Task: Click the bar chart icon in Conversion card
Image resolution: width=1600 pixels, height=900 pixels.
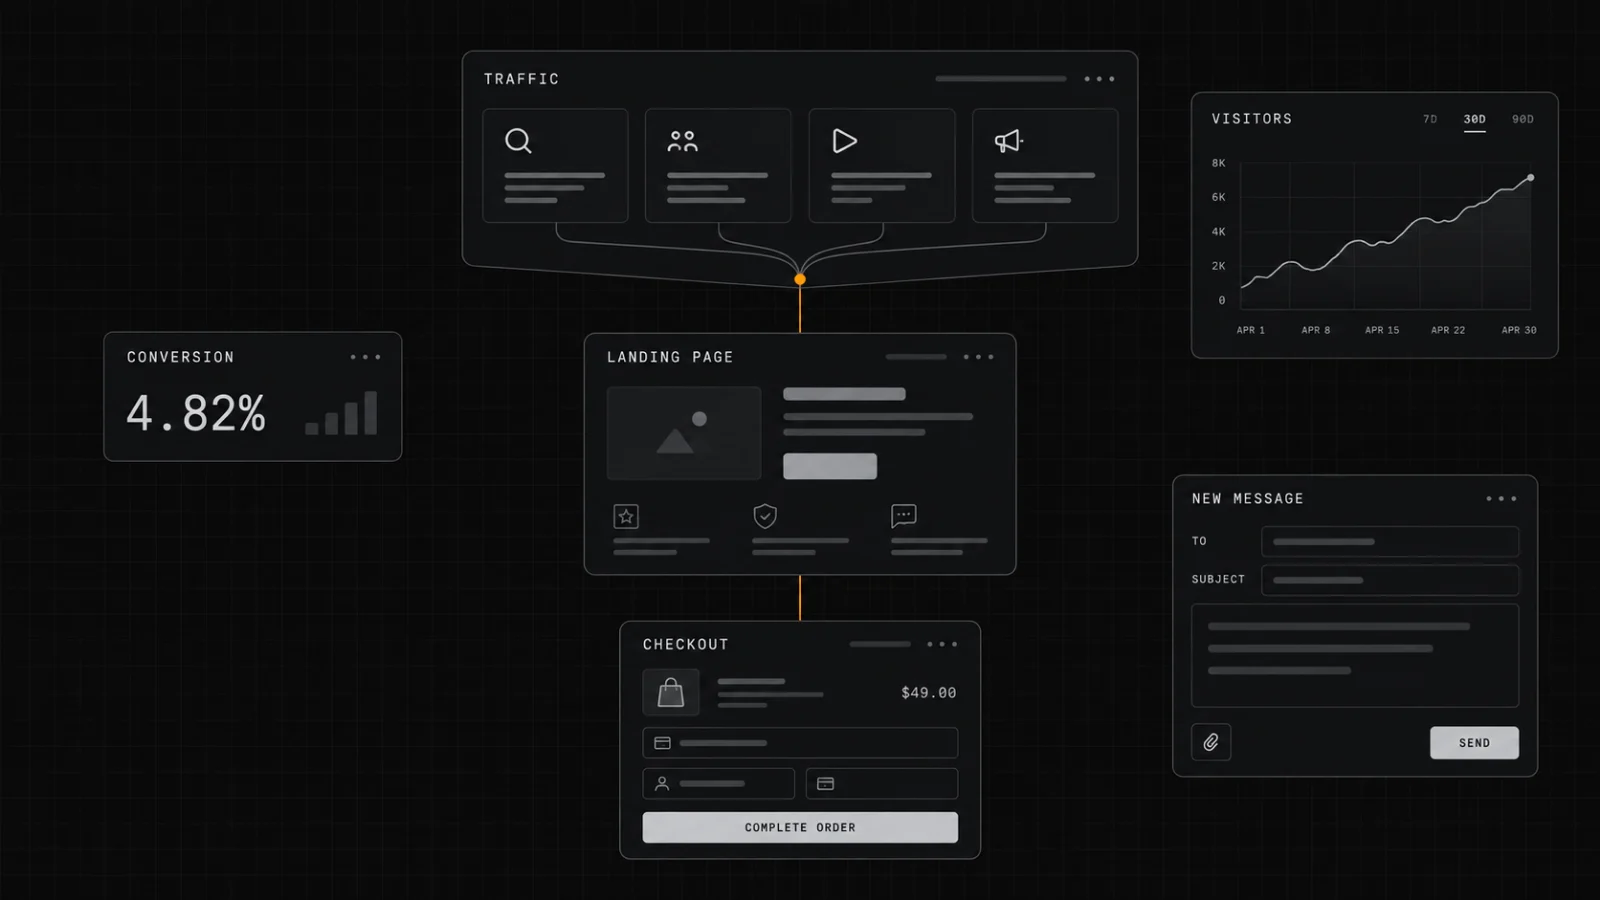Action: coord(341,412)
